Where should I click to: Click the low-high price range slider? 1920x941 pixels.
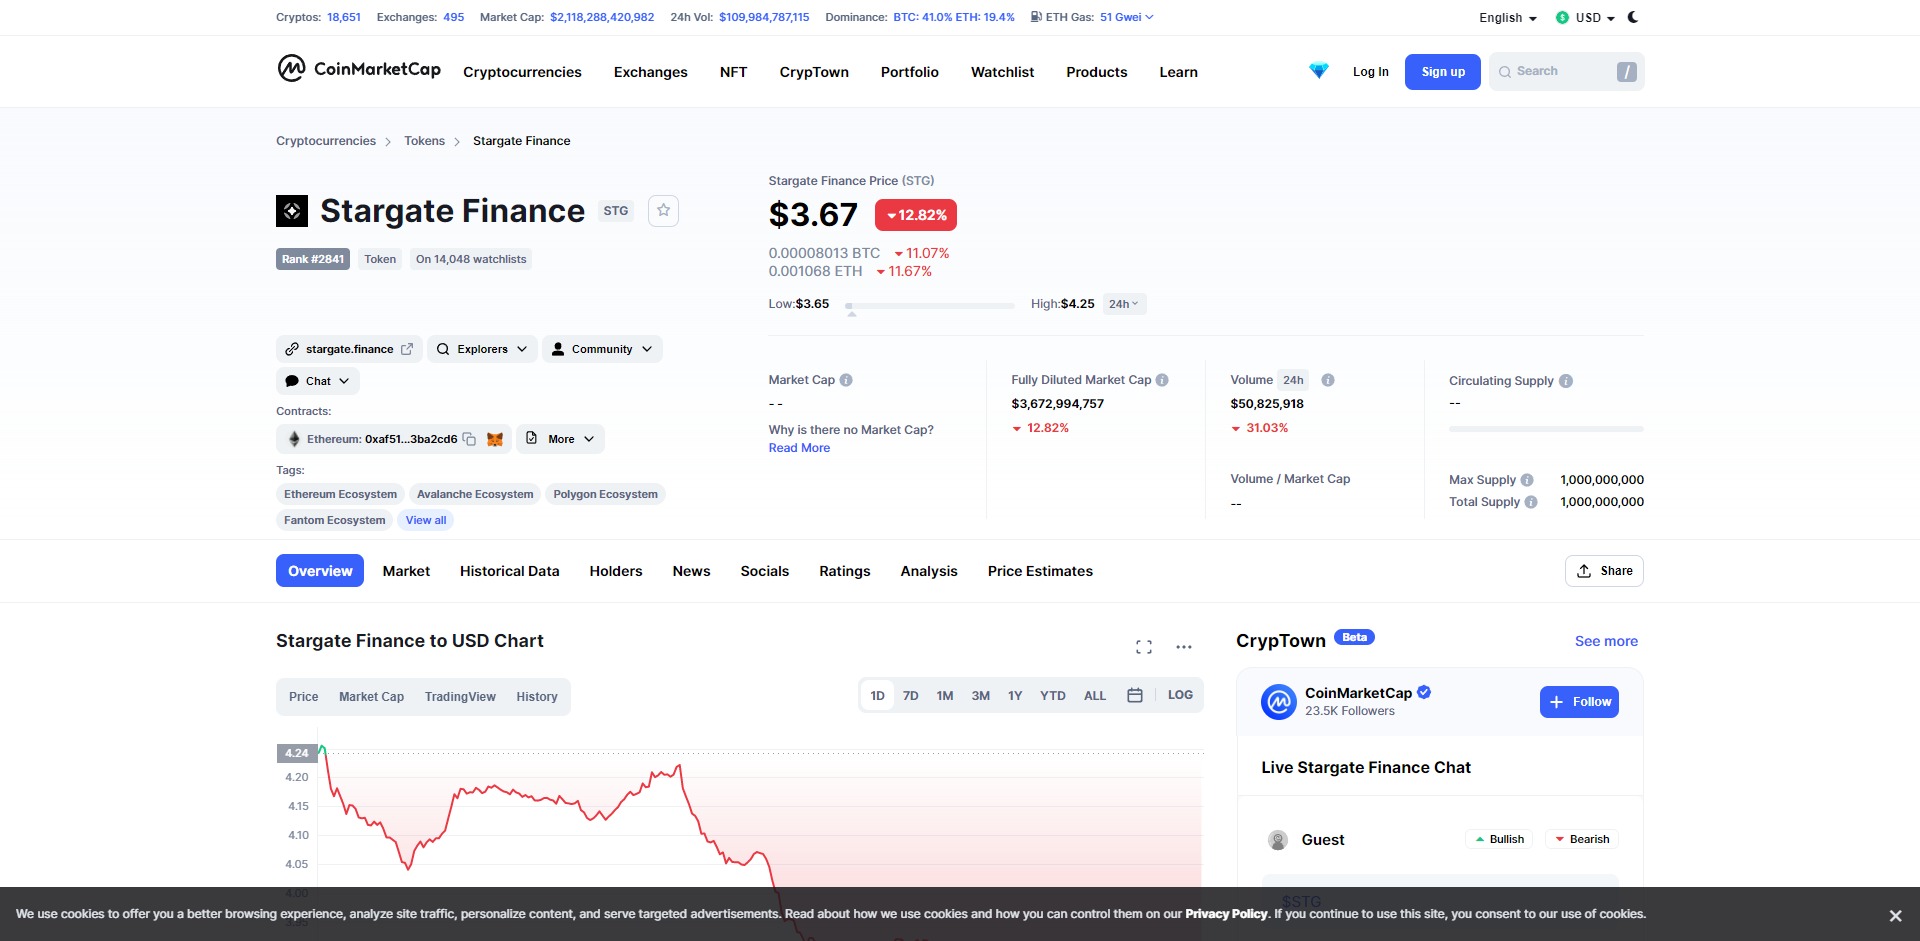(930, 306)
